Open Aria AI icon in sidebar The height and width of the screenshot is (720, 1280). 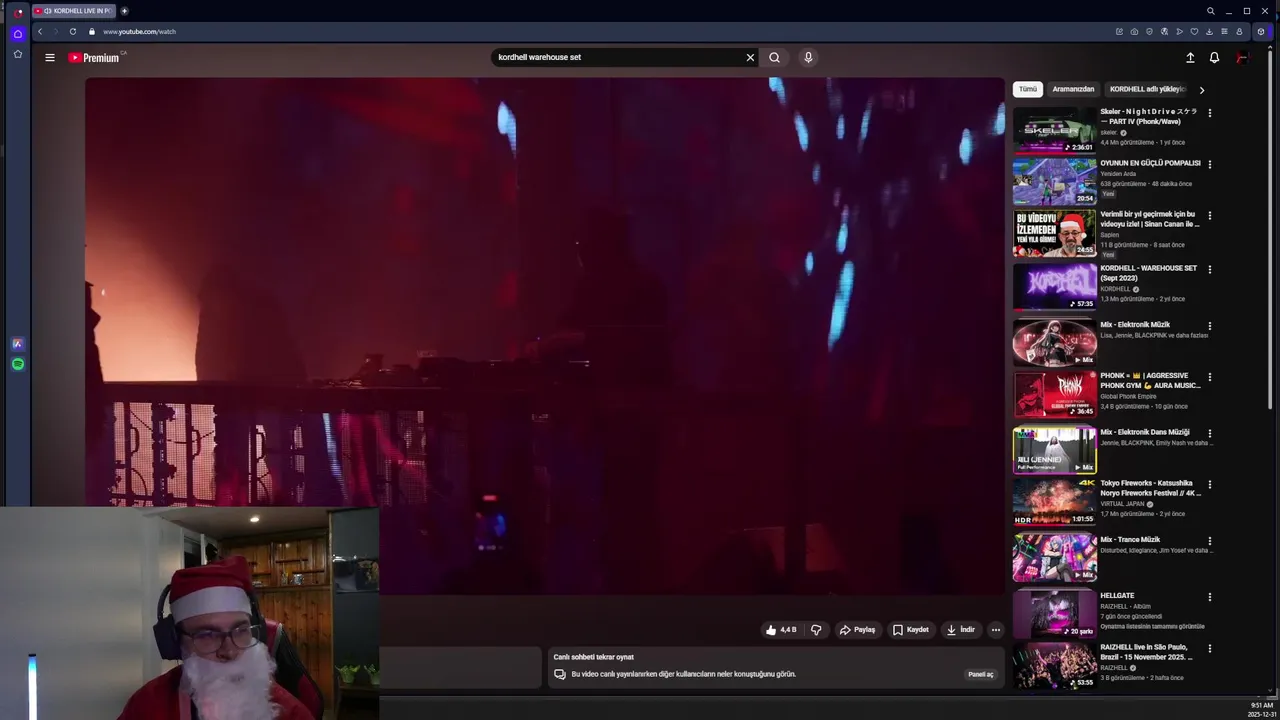pos(17,344)
